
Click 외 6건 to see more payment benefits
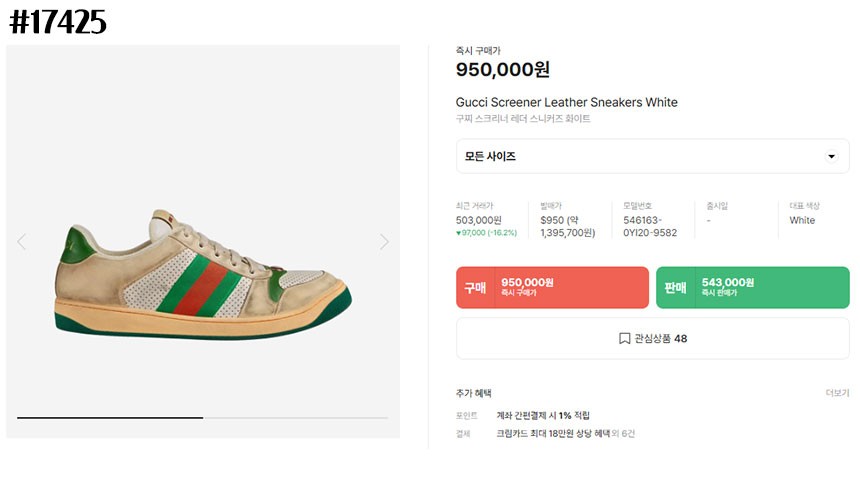[x=624, y=433]
